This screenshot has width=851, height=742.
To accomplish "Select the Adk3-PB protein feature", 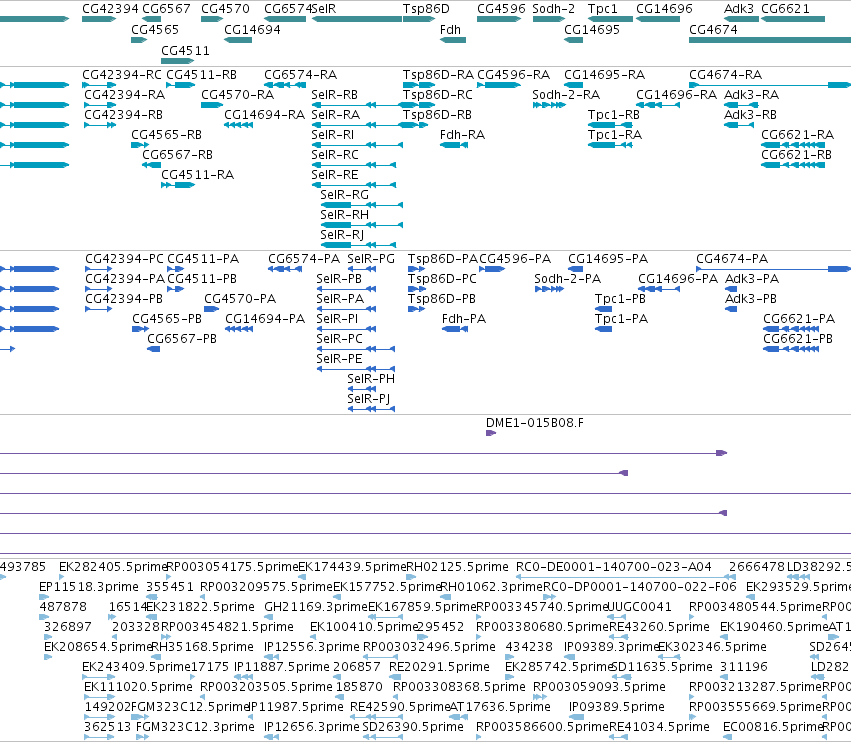I will pos(731,309).
